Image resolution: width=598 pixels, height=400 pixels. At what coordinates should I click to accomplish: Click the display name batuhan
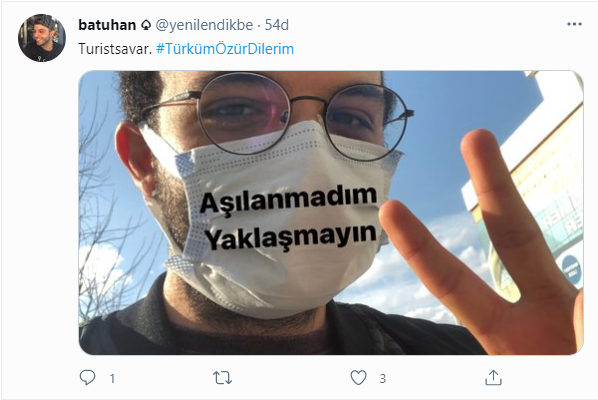(107, 25)
